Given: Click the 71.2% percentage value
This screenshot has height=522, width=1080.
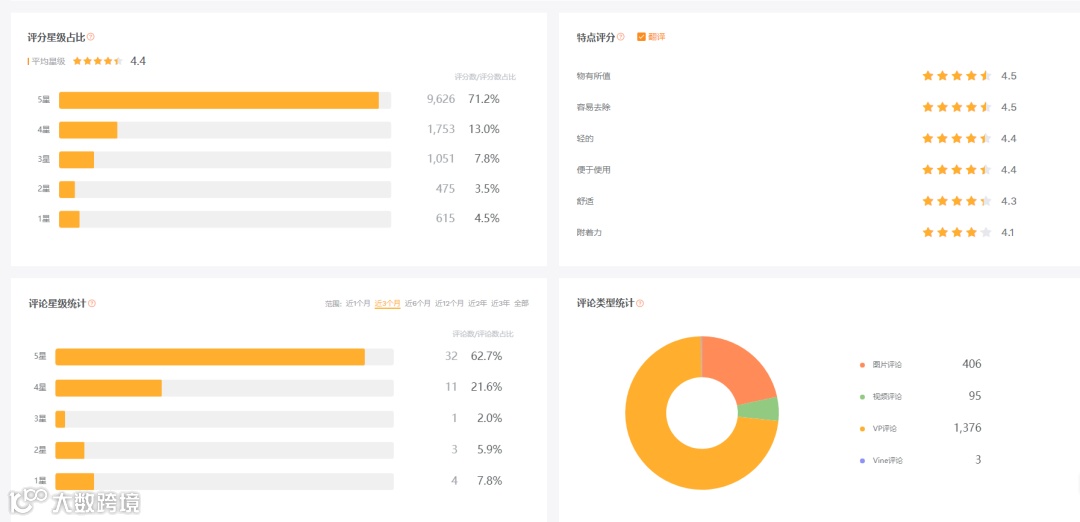Looking at the screenshot, I should click(484, 99).
